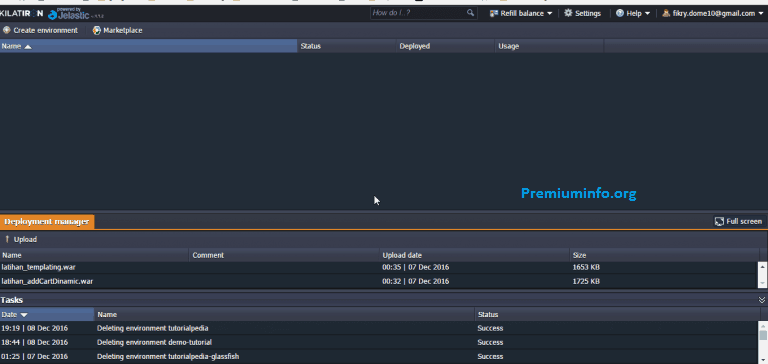
Task: Click the Settings label
Action: (588, 13)
